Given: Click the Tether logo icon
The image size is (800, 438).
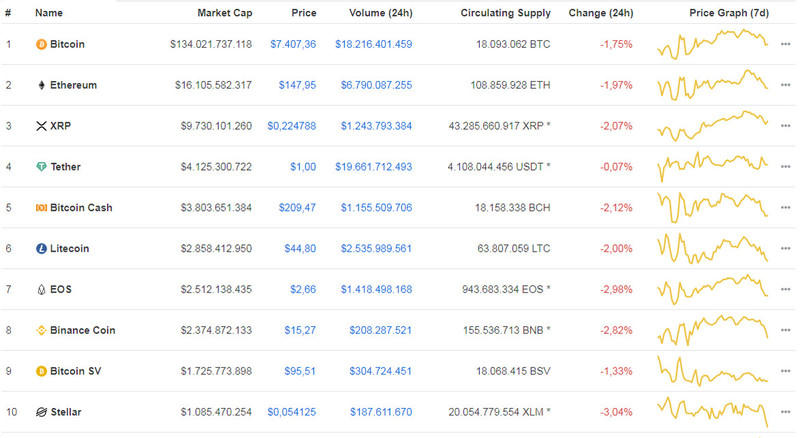Looking at the screenshot, I should pos(41,167).
